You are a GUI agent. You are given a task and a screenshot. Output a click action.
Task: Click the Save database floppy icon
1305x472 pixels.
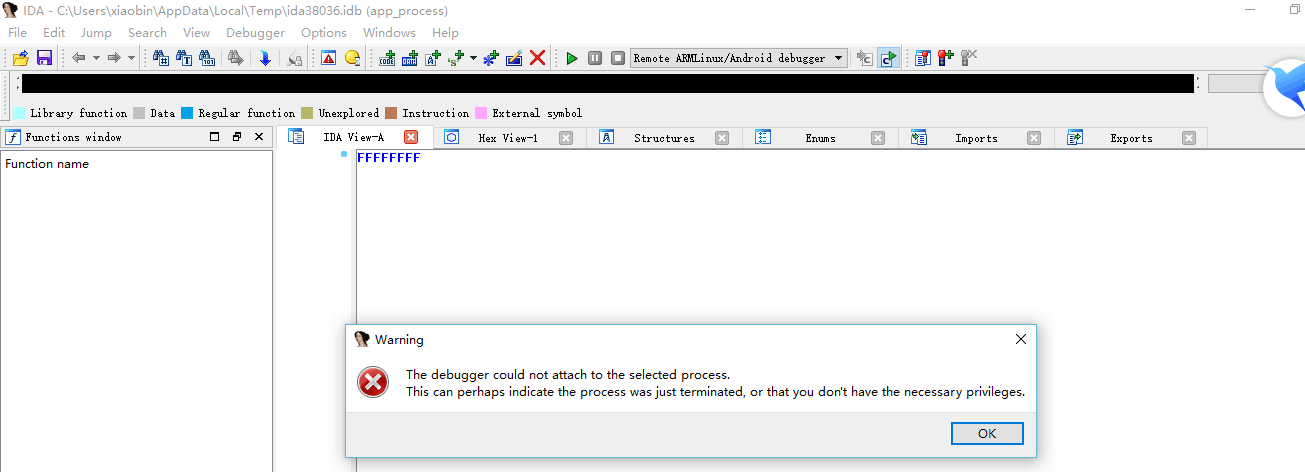(x=44, y=58)
